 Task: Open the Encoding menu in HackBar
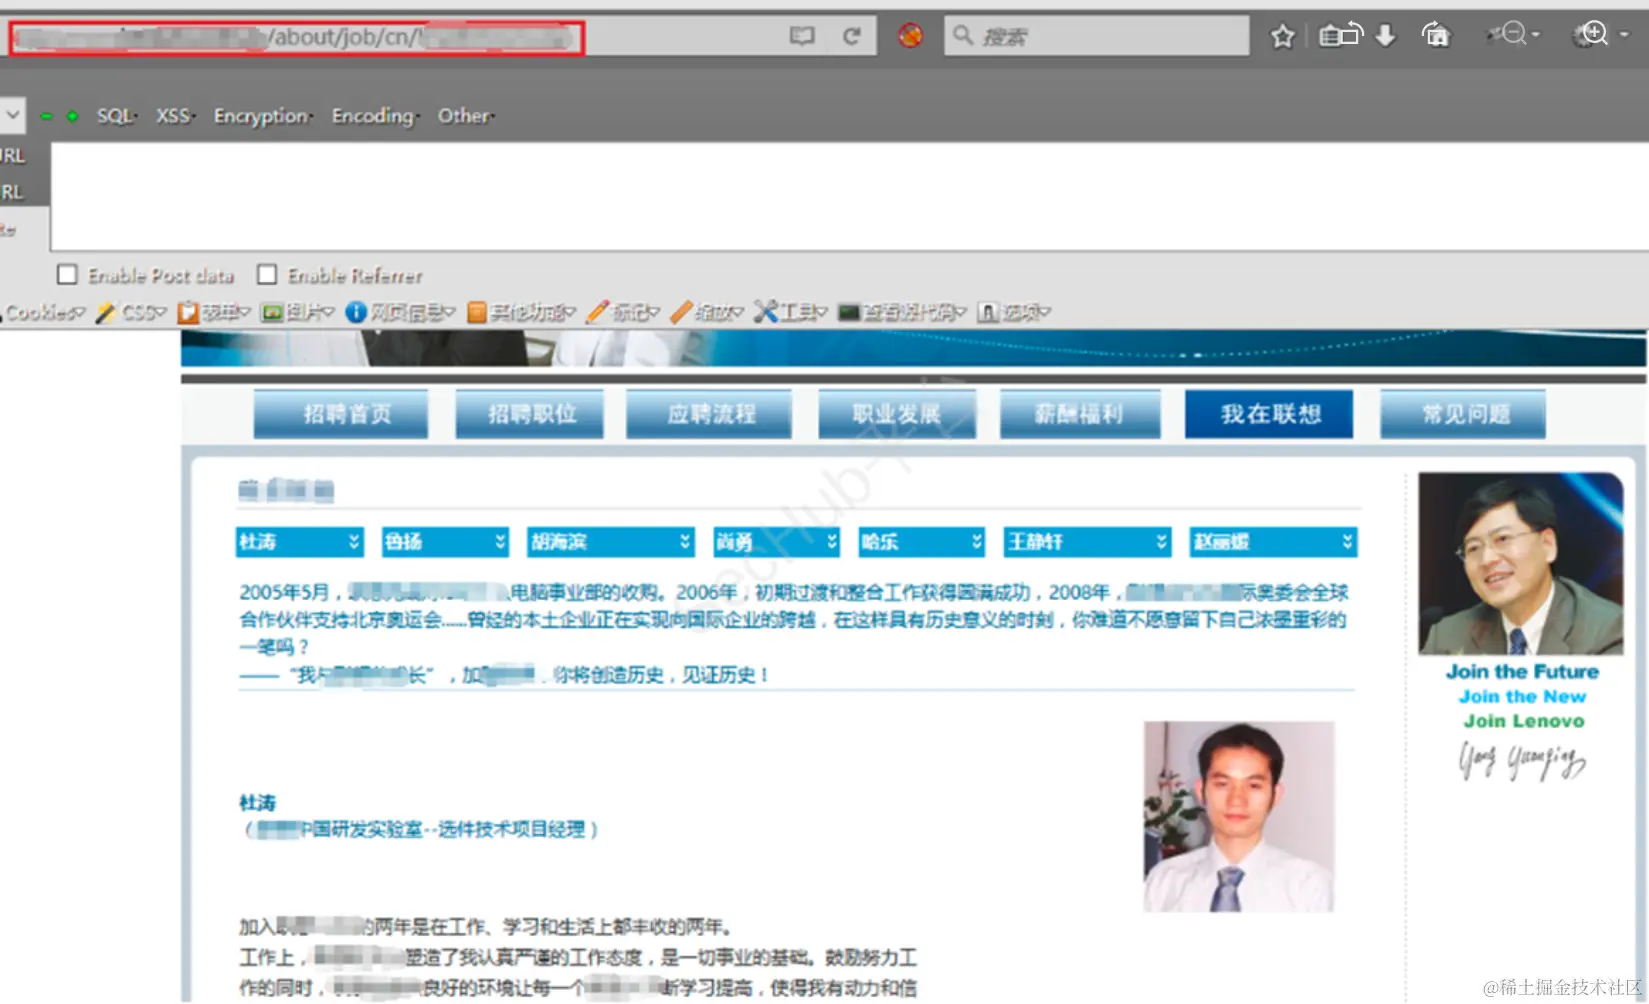pyautogui.click(x=375, y=116)
